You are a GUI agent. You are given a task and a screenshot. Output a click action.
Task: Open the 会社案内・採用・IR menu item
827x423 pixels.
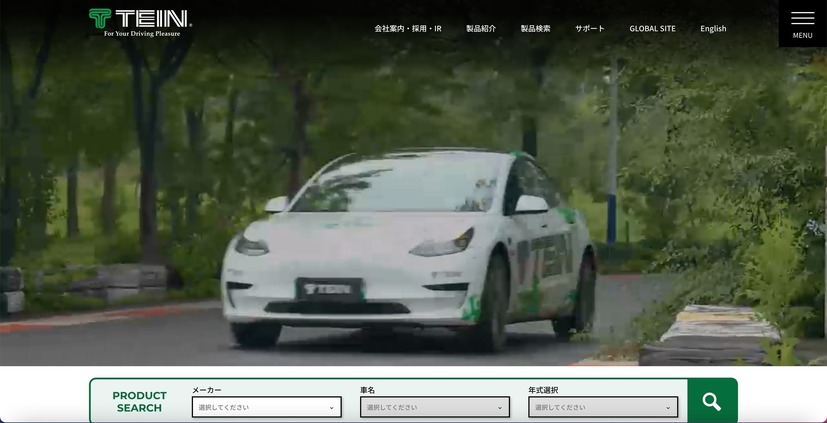tap(407, 29)
